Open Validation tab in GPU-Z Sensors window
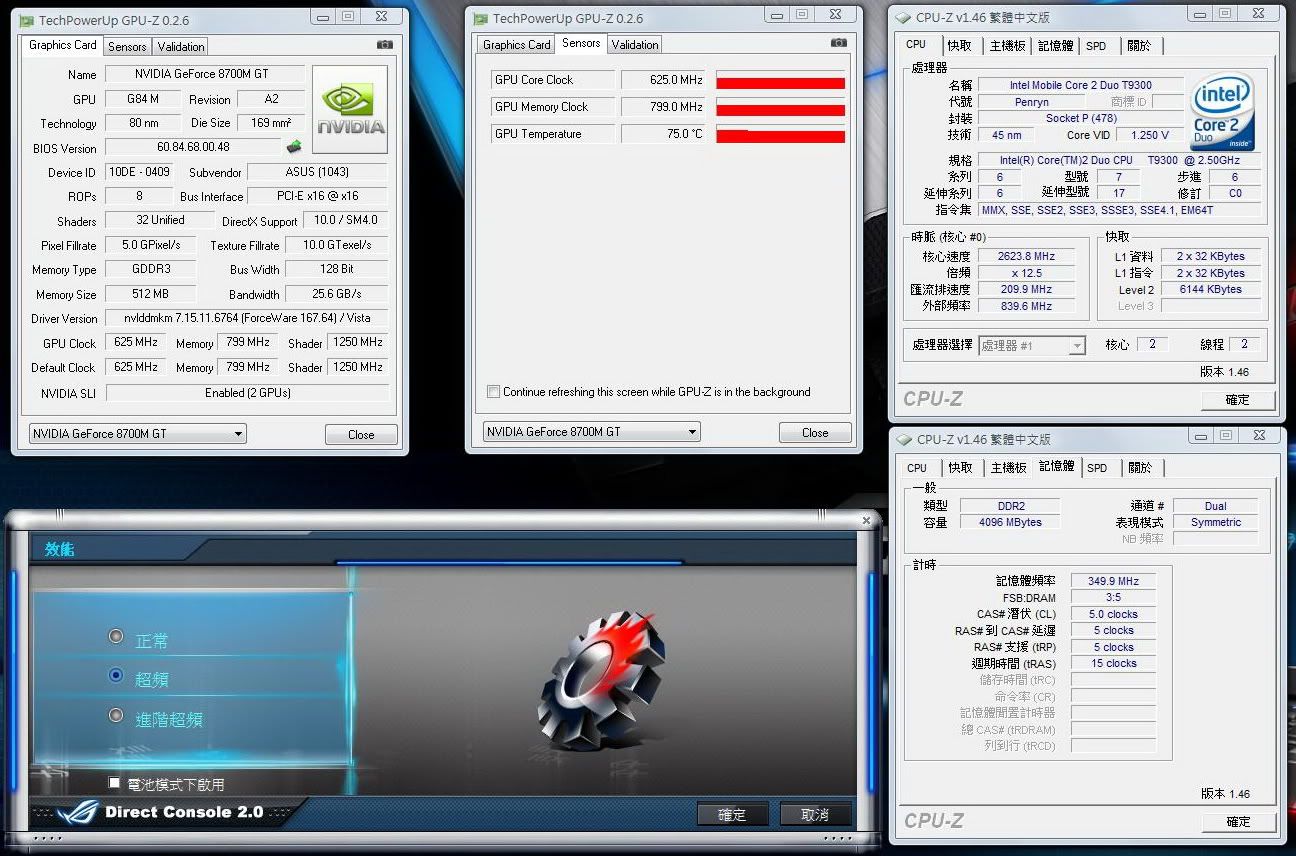Image resolution: width=1296 pixels, height=856 pixels. 635,45
